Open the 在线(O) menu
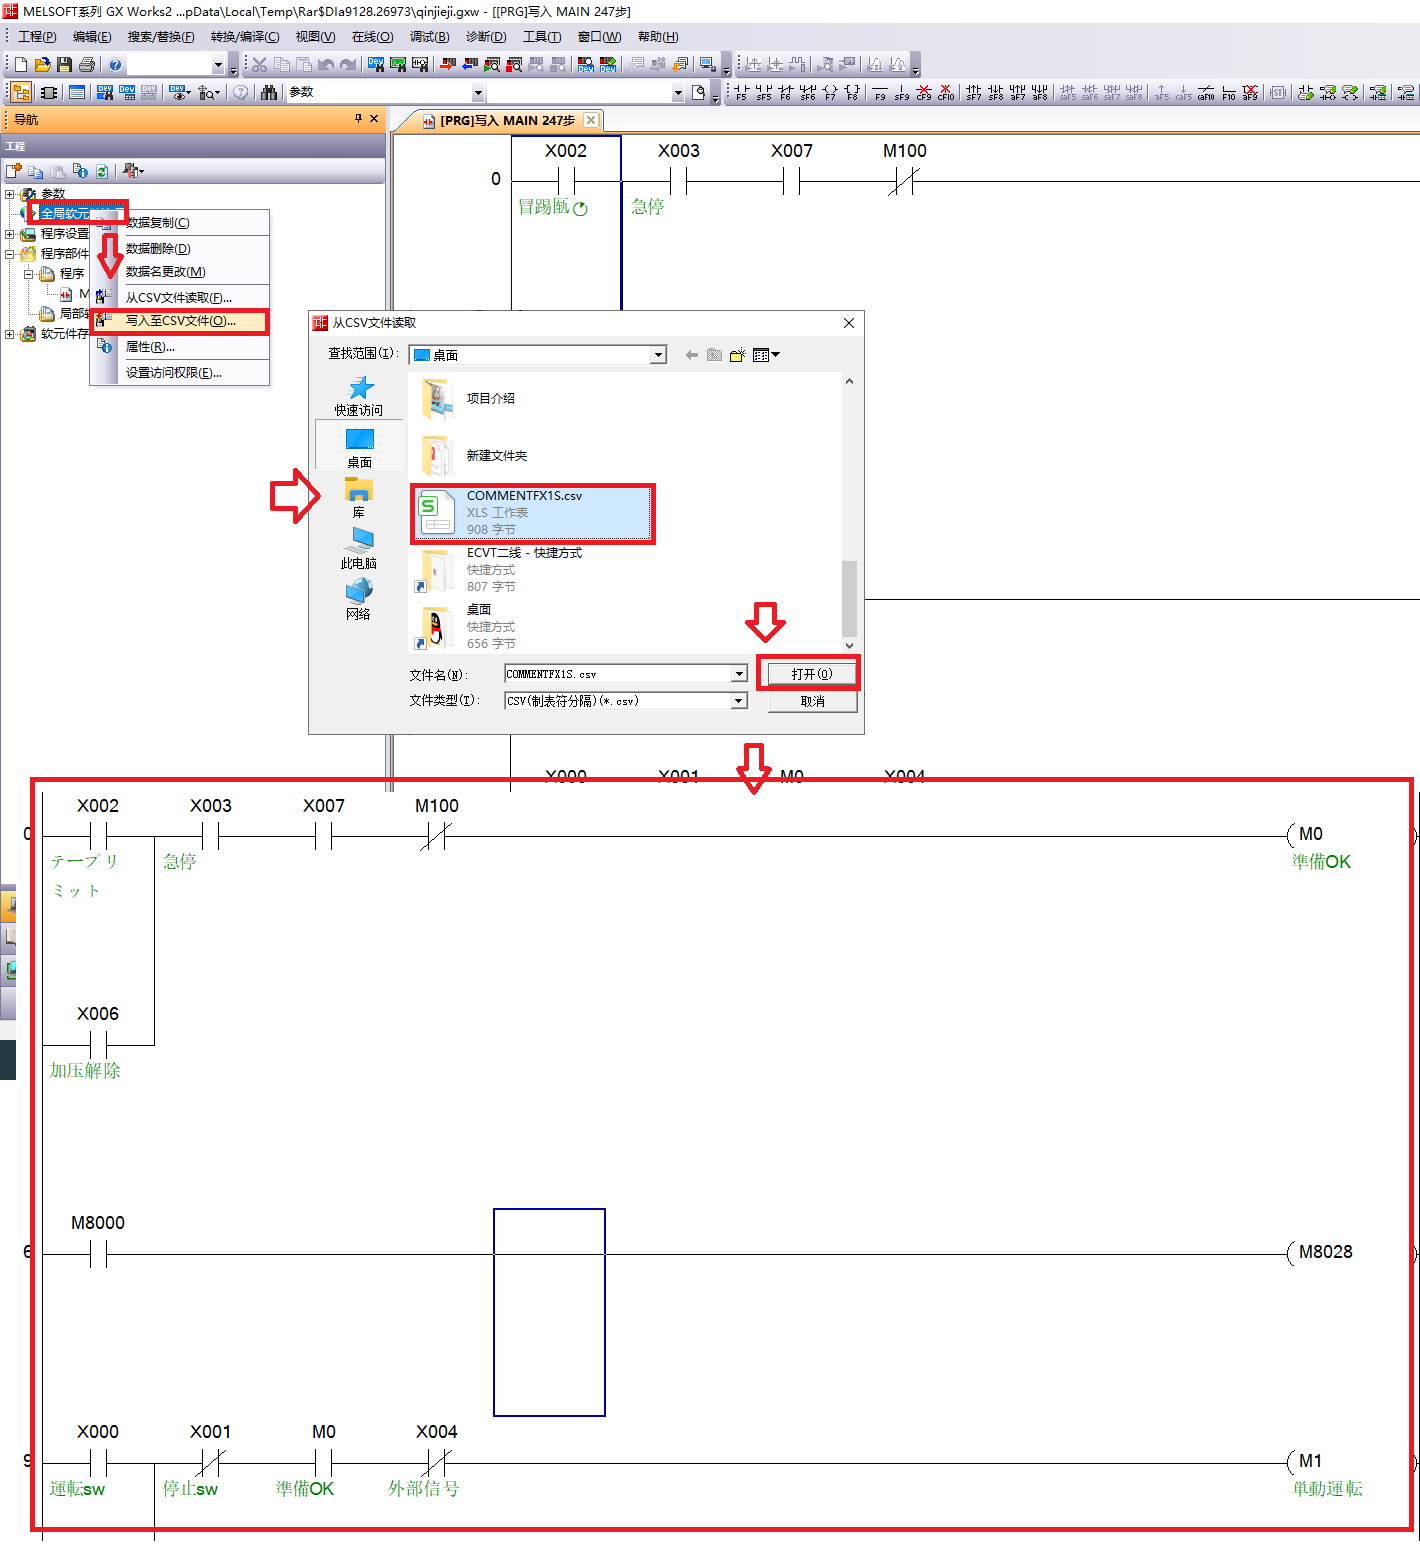 372,37
